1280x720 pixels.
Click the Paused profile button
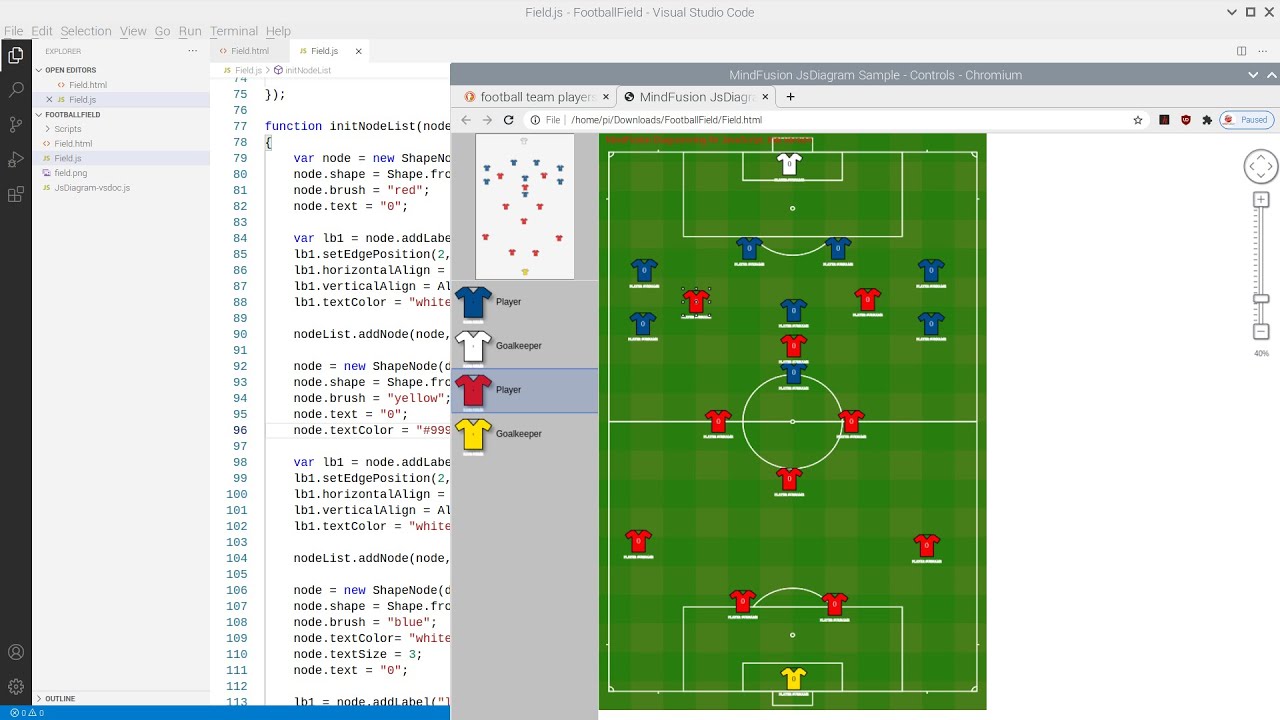(1248, 120)
